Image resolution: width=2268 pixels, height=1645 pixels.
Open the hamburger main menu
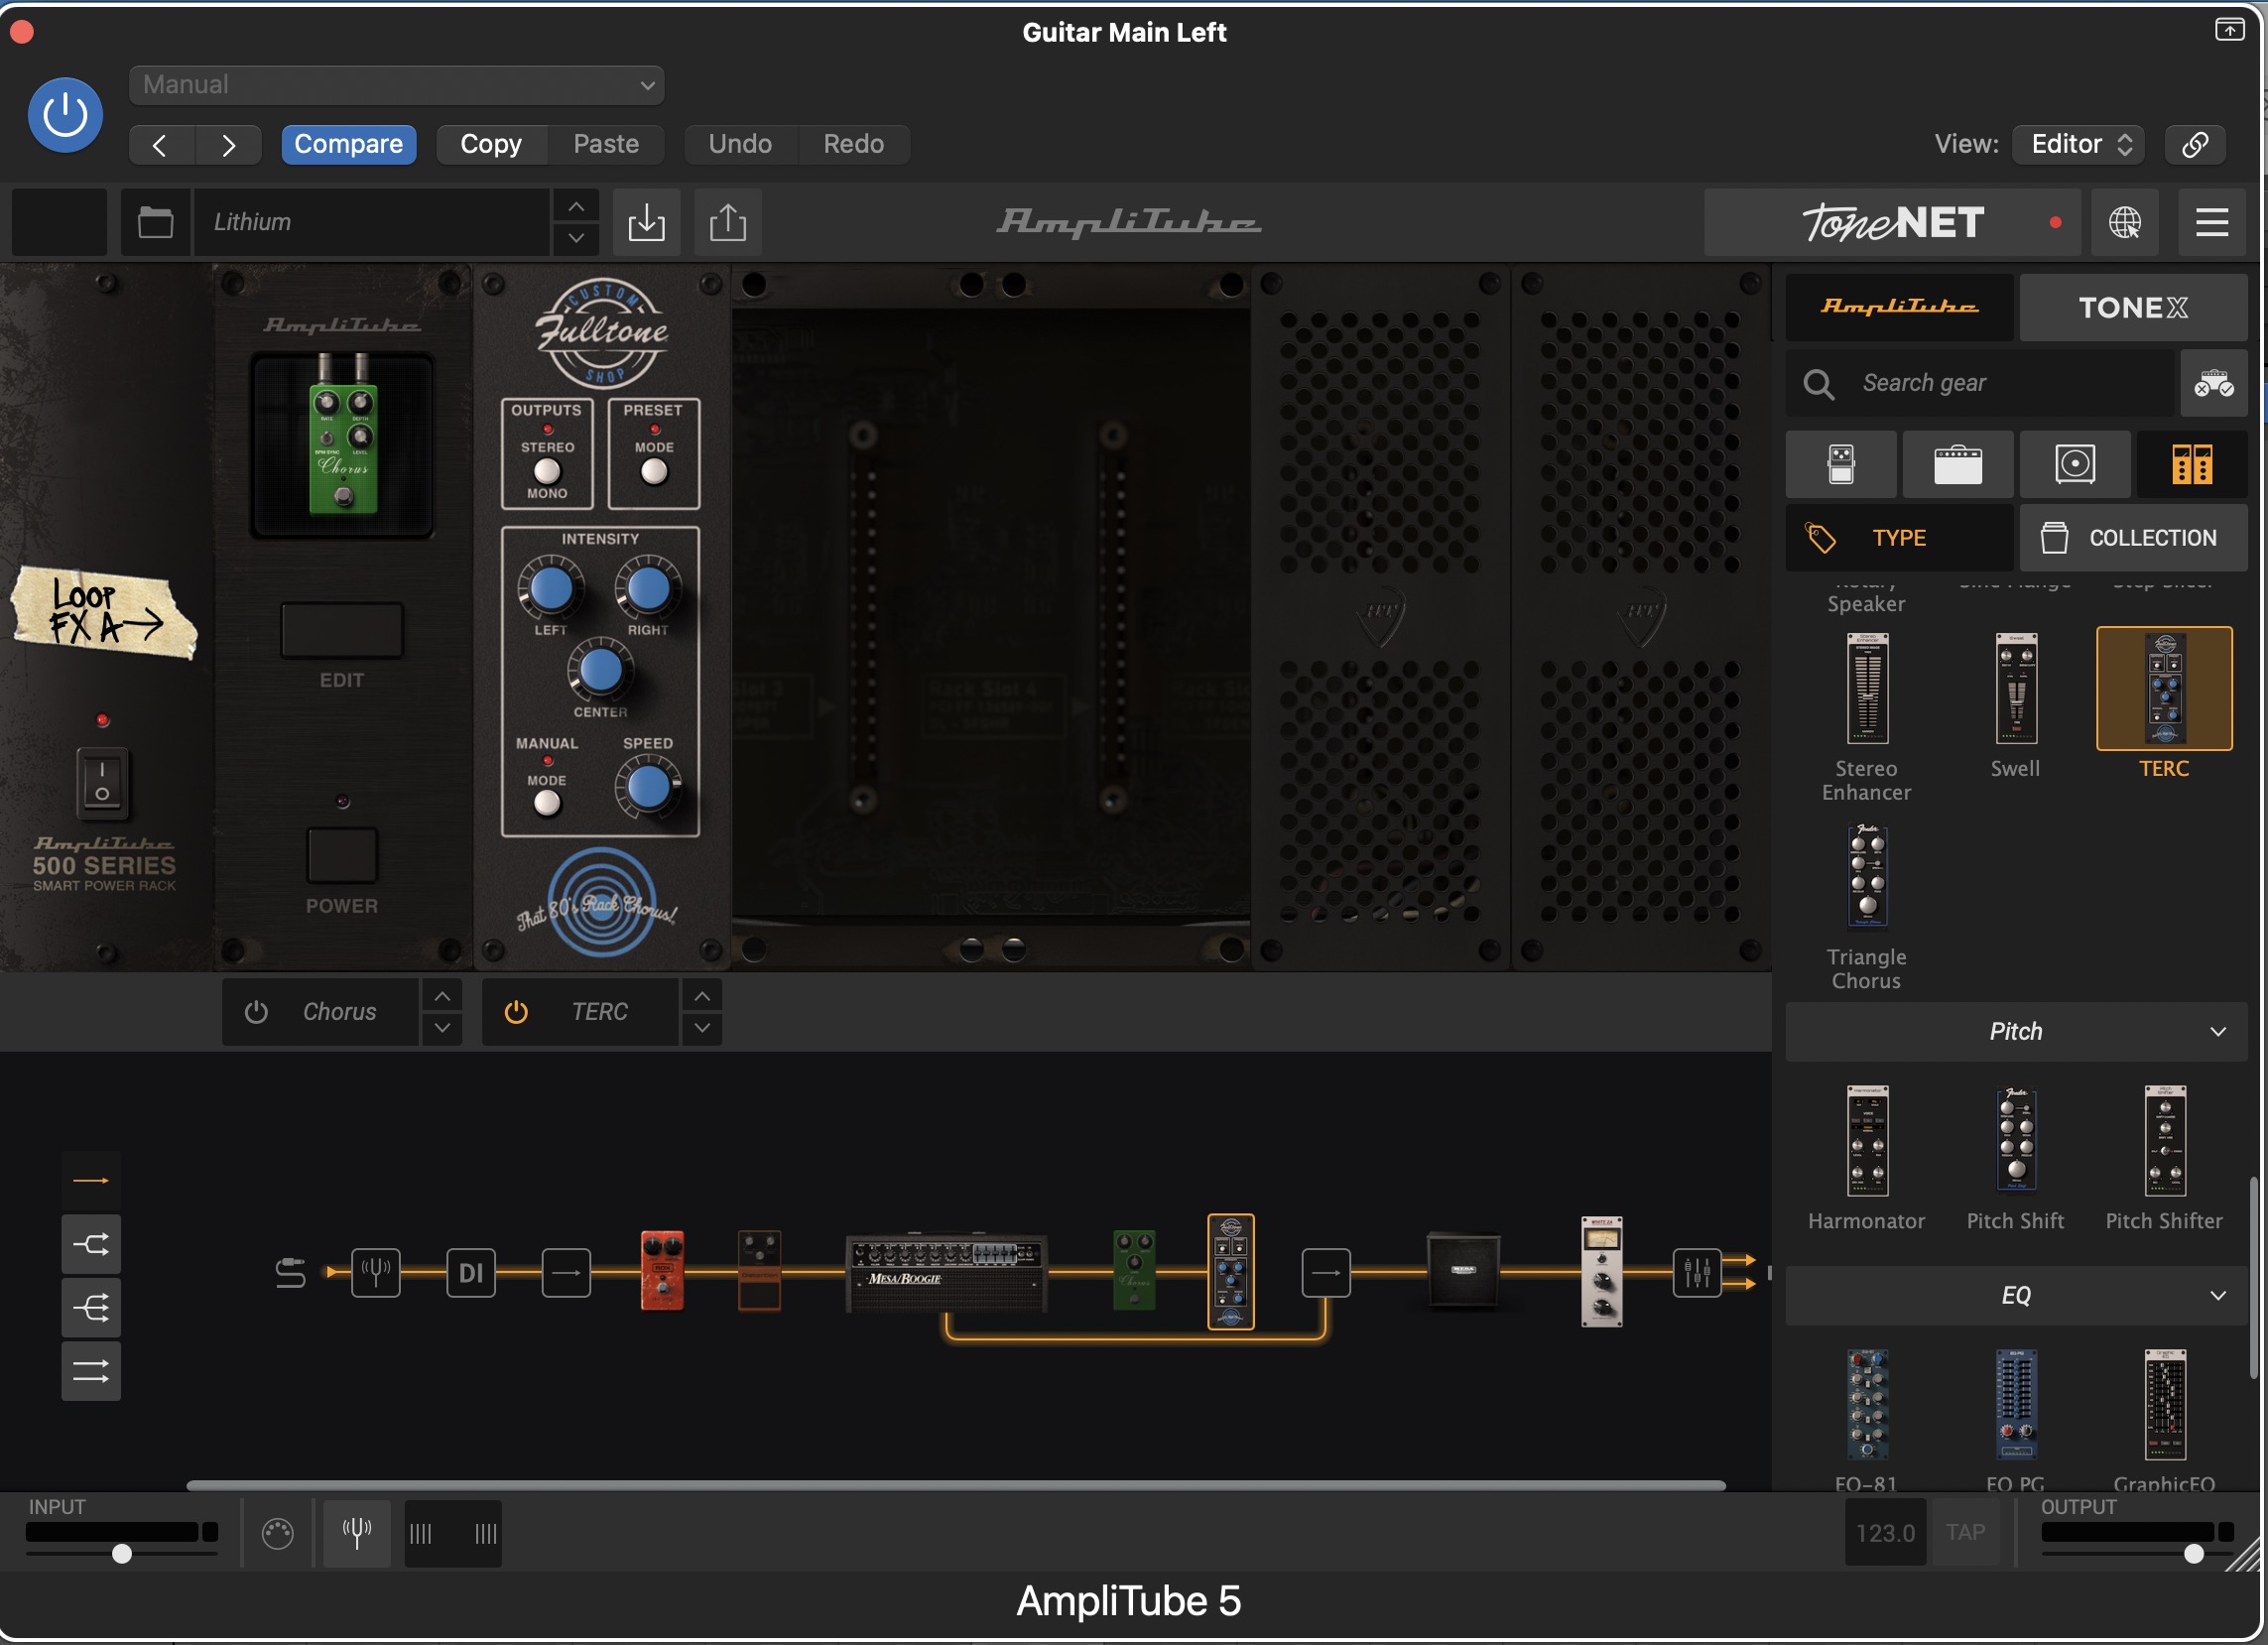[x=2211, y=222]
